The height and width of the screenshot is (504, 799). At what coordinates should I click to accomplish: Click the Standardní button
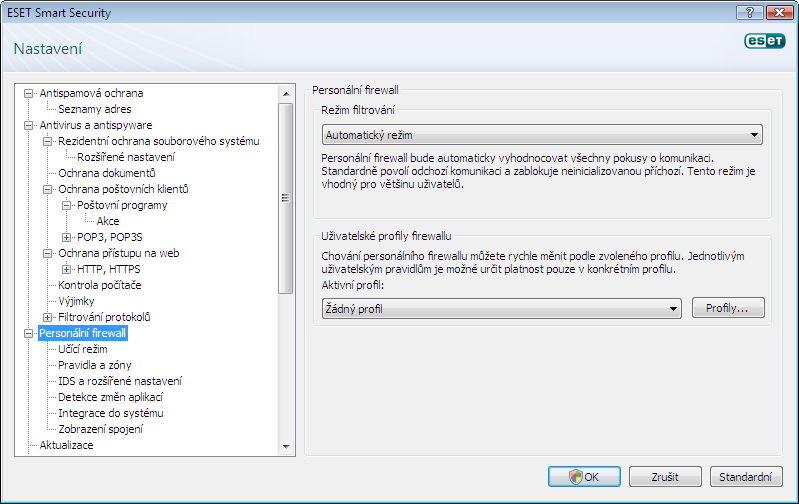[x=745, y=477]
